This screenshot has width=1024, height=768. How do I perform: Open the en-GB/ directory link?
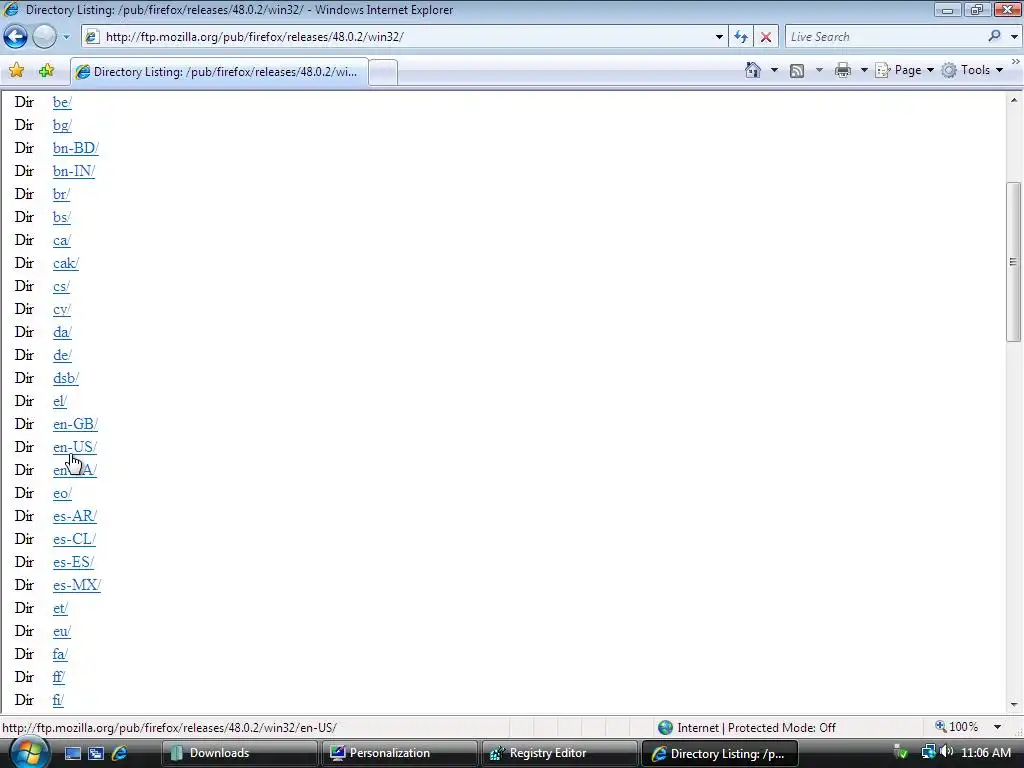(75, 424)
